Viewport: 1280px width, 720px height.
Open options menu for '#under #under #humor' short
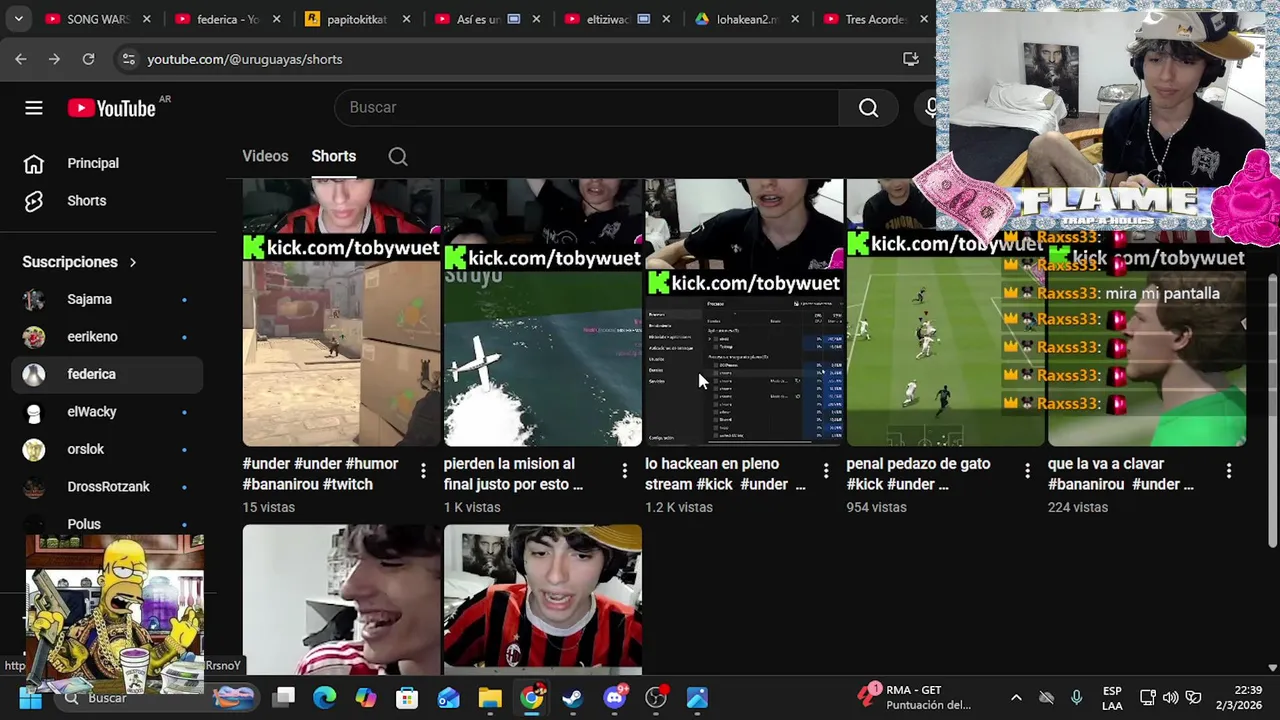423,470
